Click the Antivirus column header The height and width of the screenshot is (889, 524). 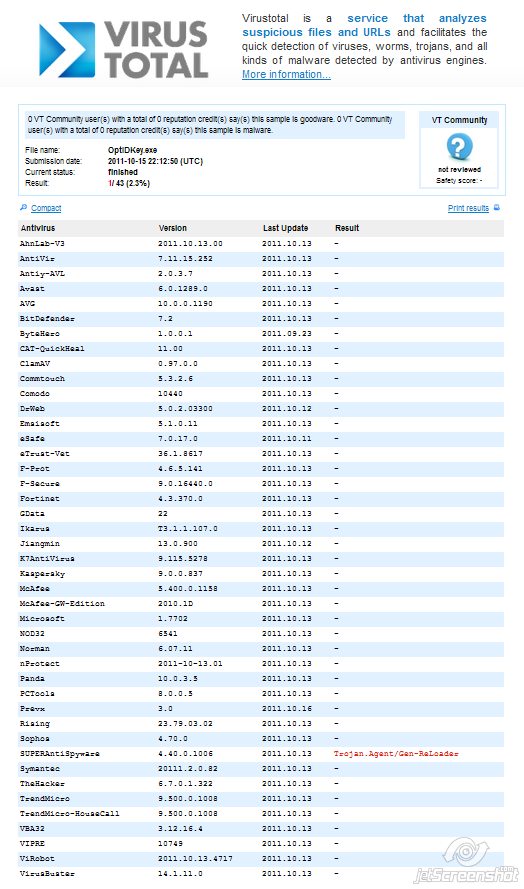[x=38, y=228]
